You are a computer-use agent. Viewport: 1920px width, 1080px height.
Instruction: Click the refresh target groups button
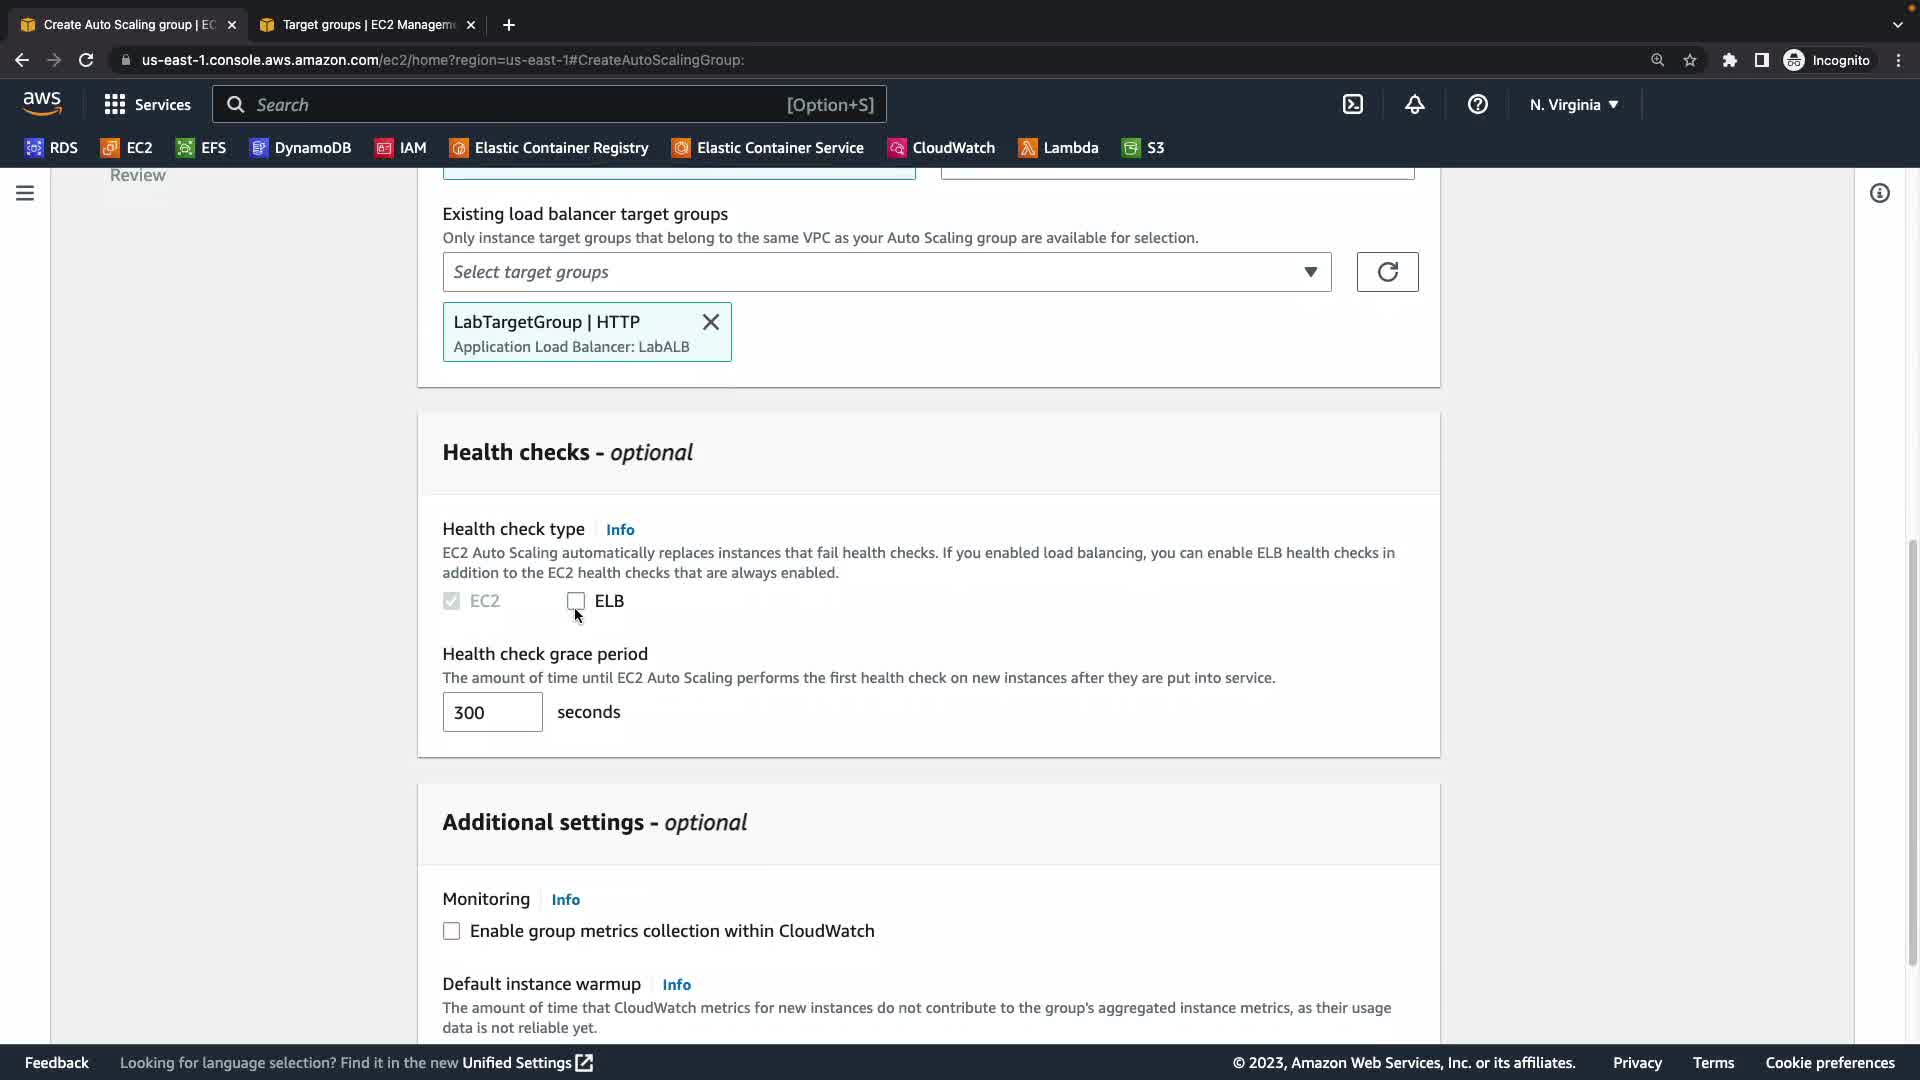[1387, 272]
